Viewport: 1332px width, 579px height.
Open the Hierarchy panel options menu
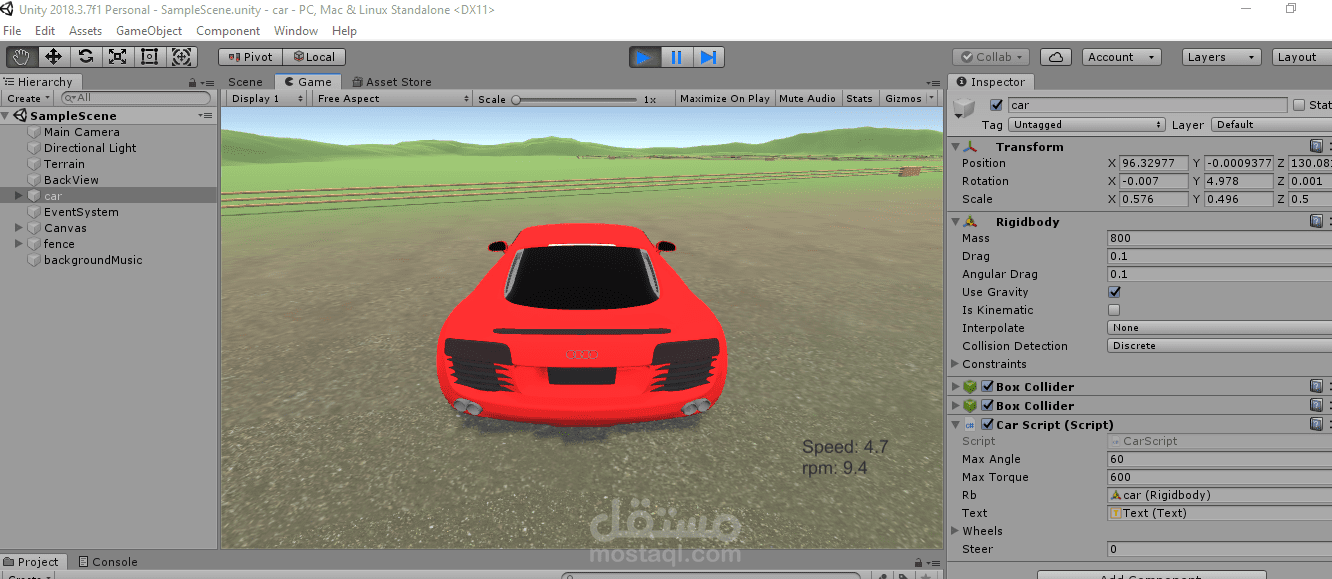[207, 83]
